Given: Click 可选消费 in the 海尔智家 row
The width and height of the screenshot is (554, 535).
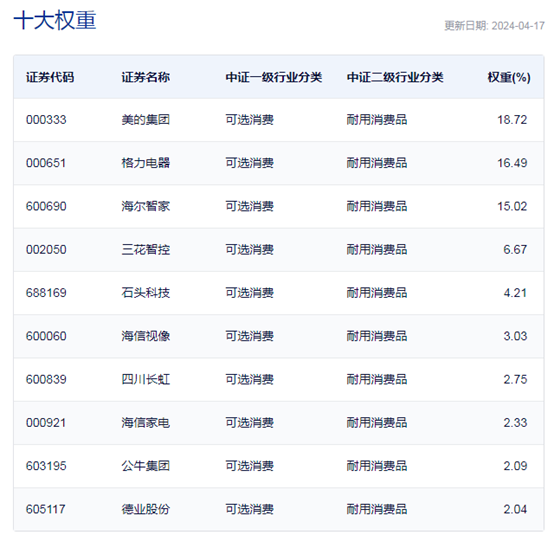Looking at the screenshot, I should tap(249, 206).
